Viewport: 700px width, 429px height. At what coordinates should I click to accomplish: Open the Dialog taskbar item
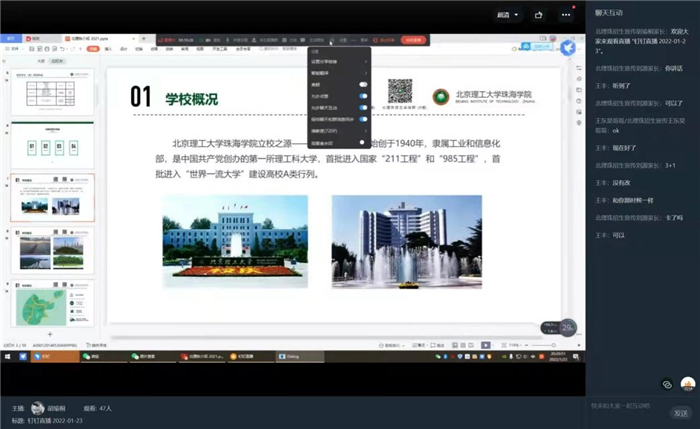[x=300, y=356]
